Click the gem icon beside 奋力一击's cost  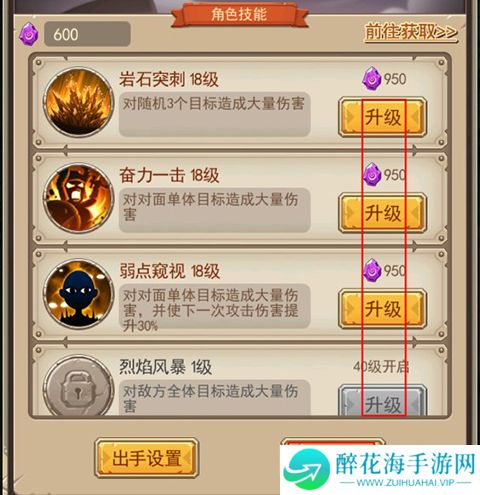click(372, 174)
